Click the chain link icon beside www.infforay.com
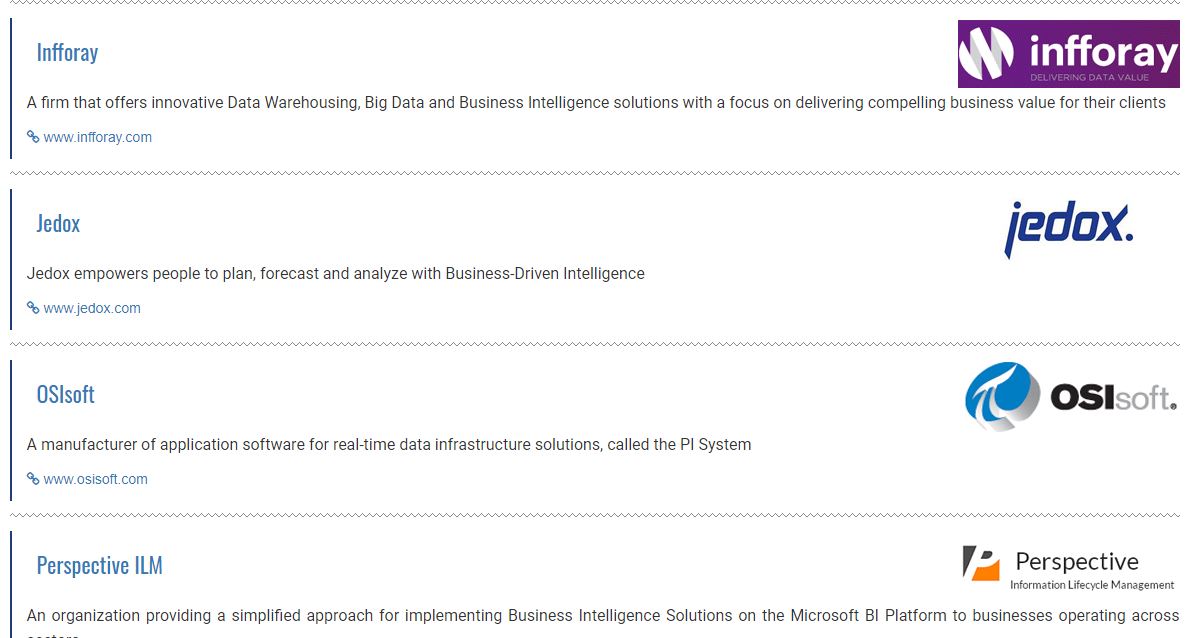 33,137
